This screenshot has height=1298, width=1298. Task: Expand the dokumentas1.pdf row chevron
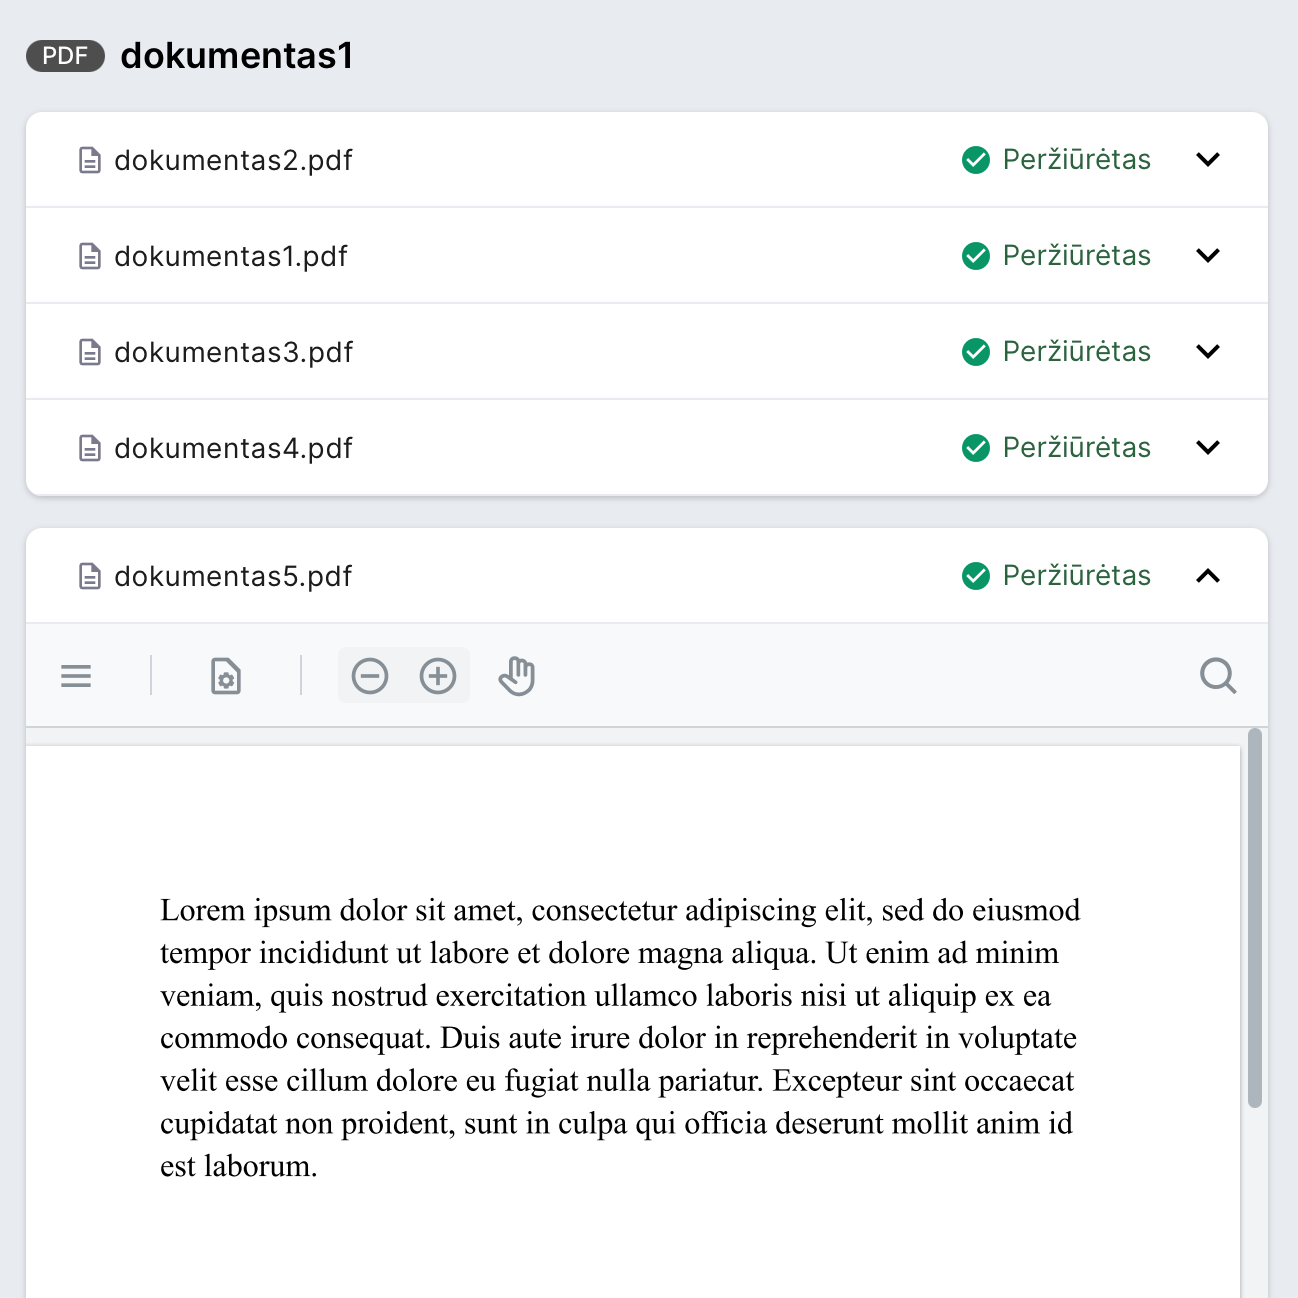[x=1208, y=256]
